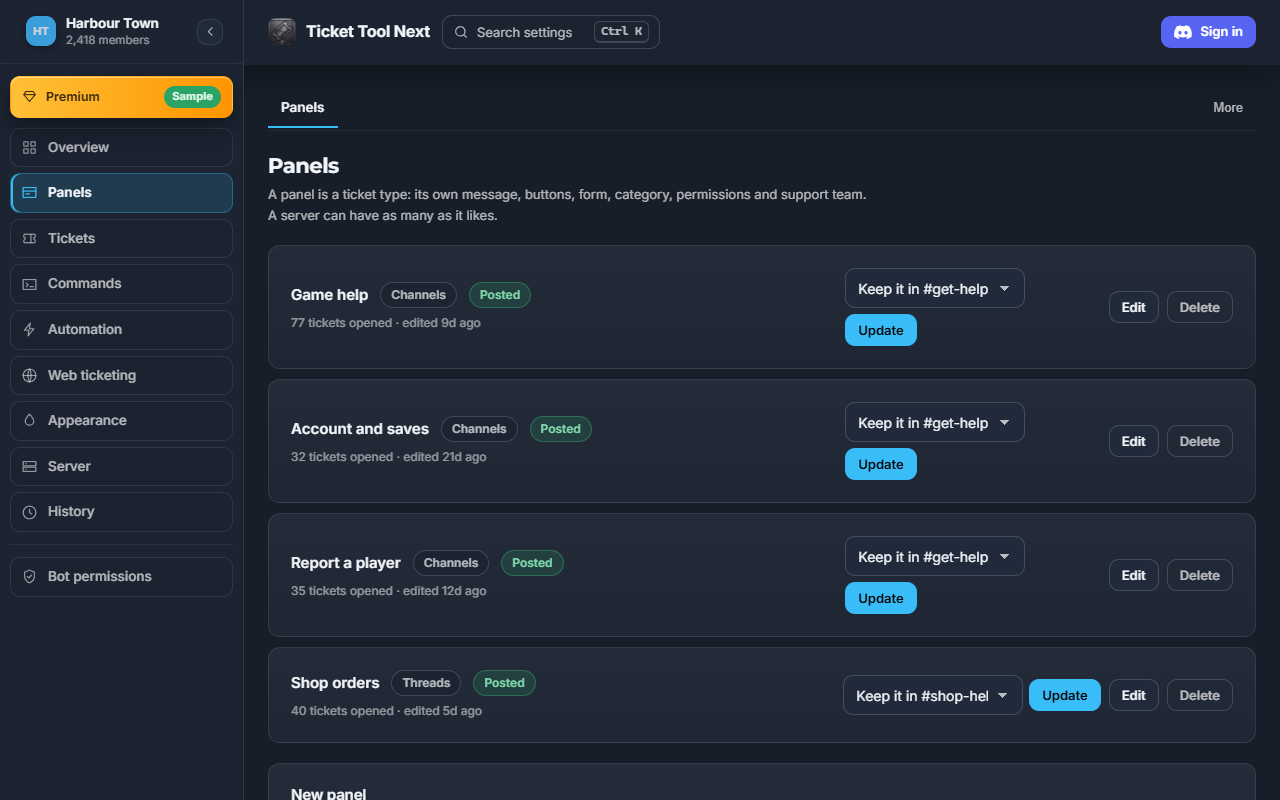Delete the Account and saves panel
This screenshot has width=1280, height=800.
tap(1200, 441)
